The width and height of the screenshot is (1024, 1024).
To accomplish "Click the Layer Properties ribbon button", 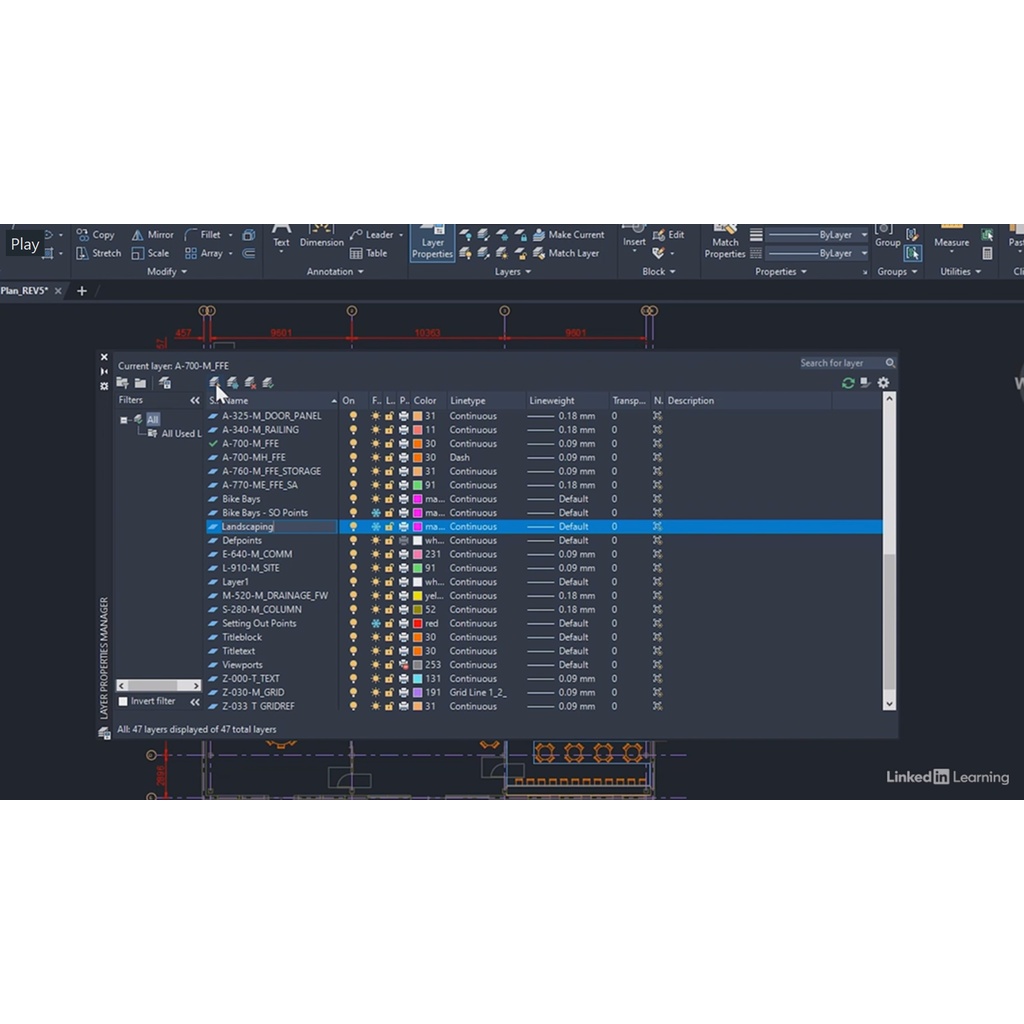I will 432,243.
